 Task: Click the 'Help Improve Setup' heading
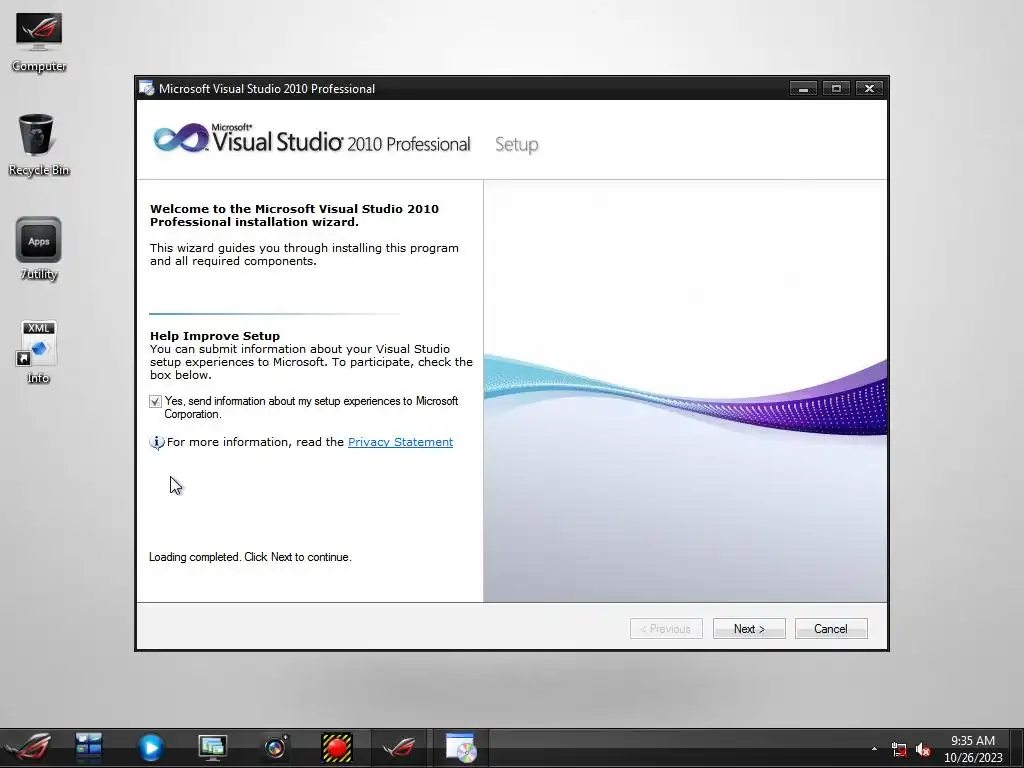coord(215,336)
